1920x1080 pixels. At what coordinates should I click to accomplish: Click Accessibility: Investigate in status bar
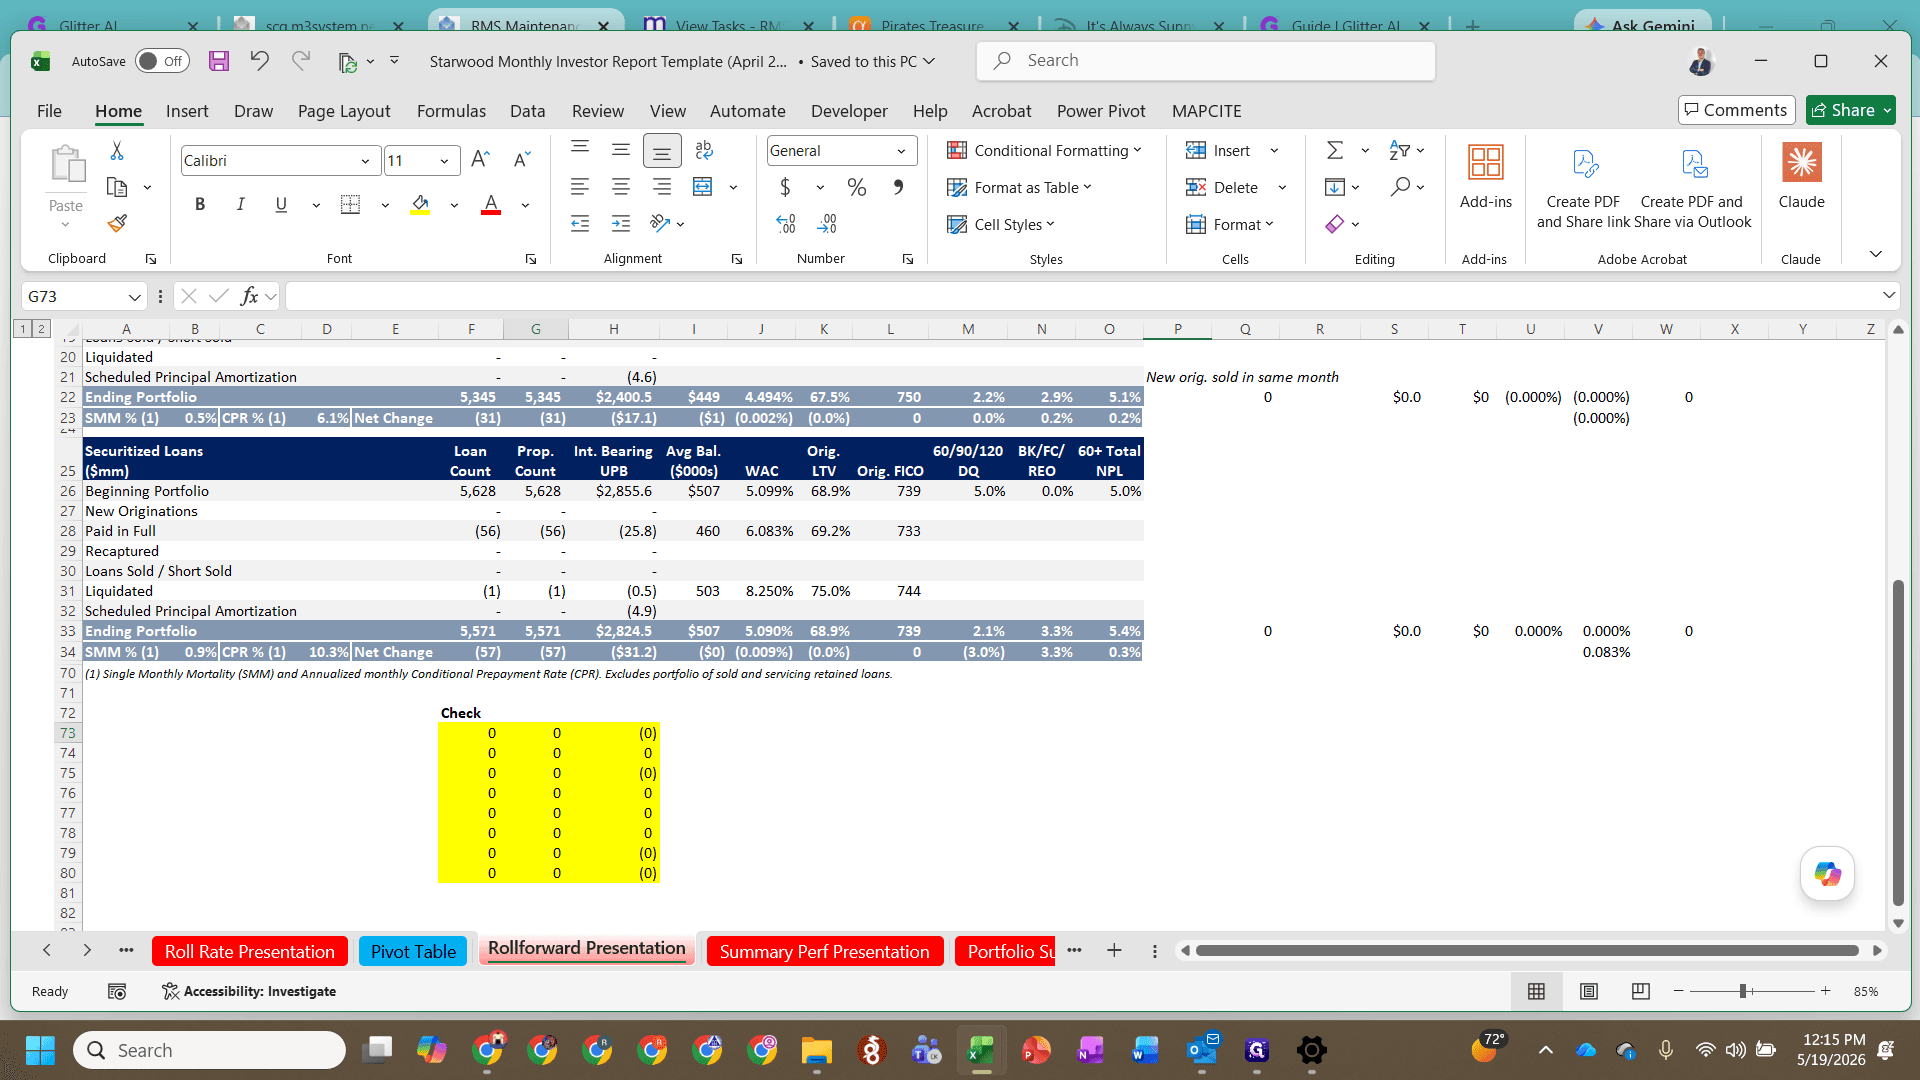(x=249, y=991)
